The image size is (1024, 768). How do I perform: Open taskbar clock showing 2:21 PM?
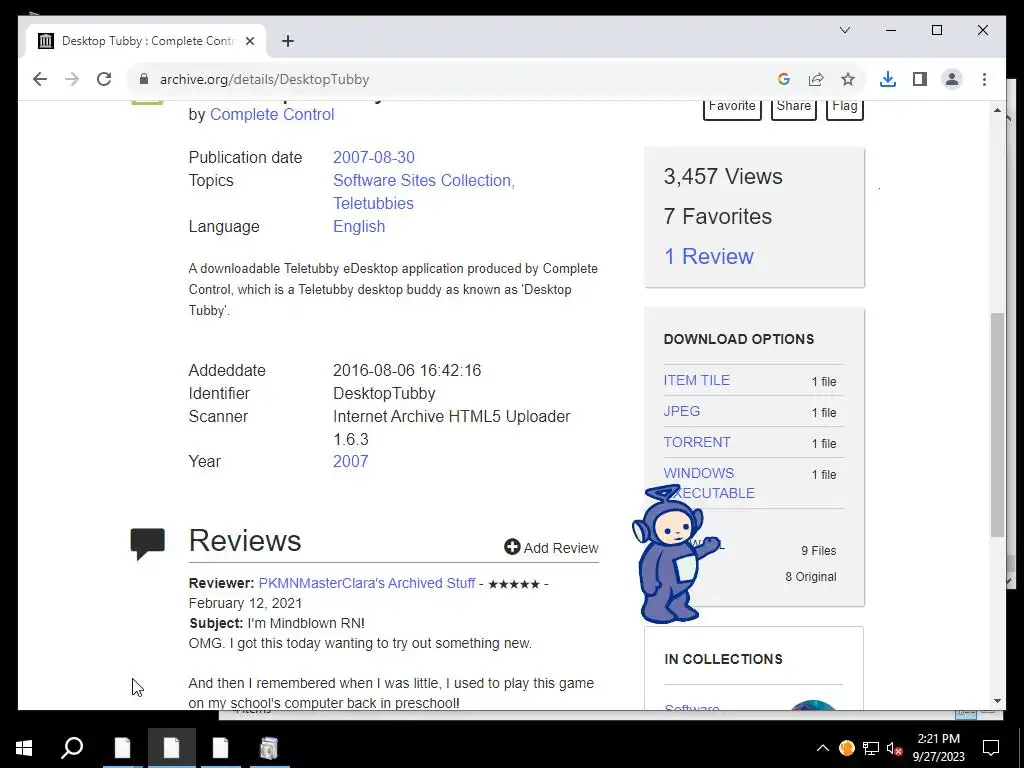tap(938, 748)
